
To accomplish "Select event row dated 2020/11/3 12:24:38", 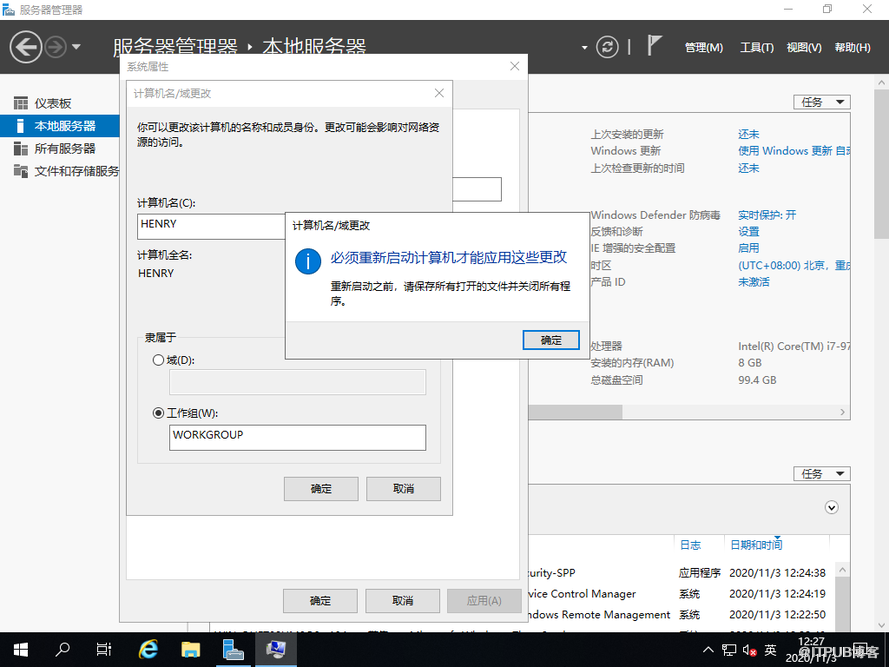I will (679, 573).
